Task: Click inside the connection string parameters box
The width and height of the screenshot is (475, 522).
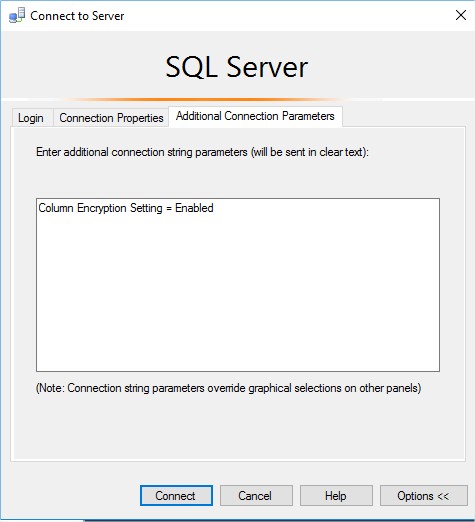Action: pos(238,285)
